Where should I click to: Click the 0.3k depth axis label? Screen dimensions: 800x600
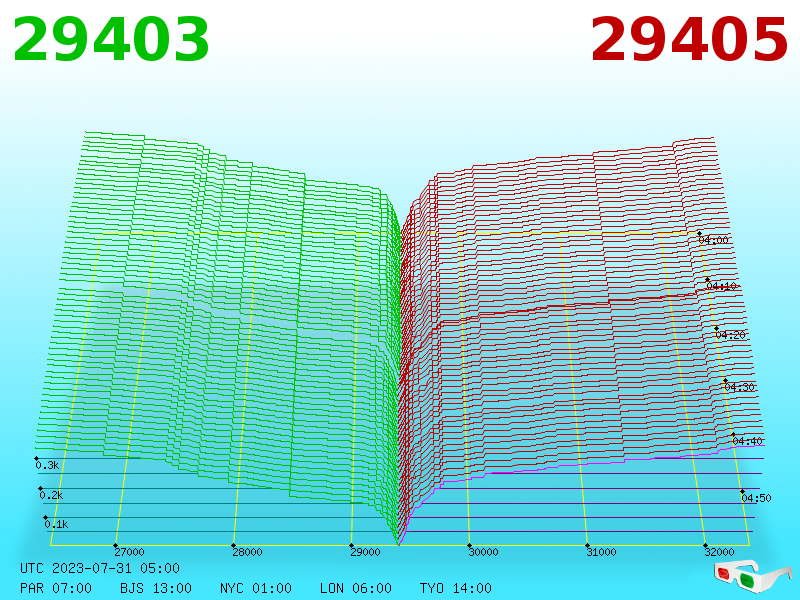point(47,465)
